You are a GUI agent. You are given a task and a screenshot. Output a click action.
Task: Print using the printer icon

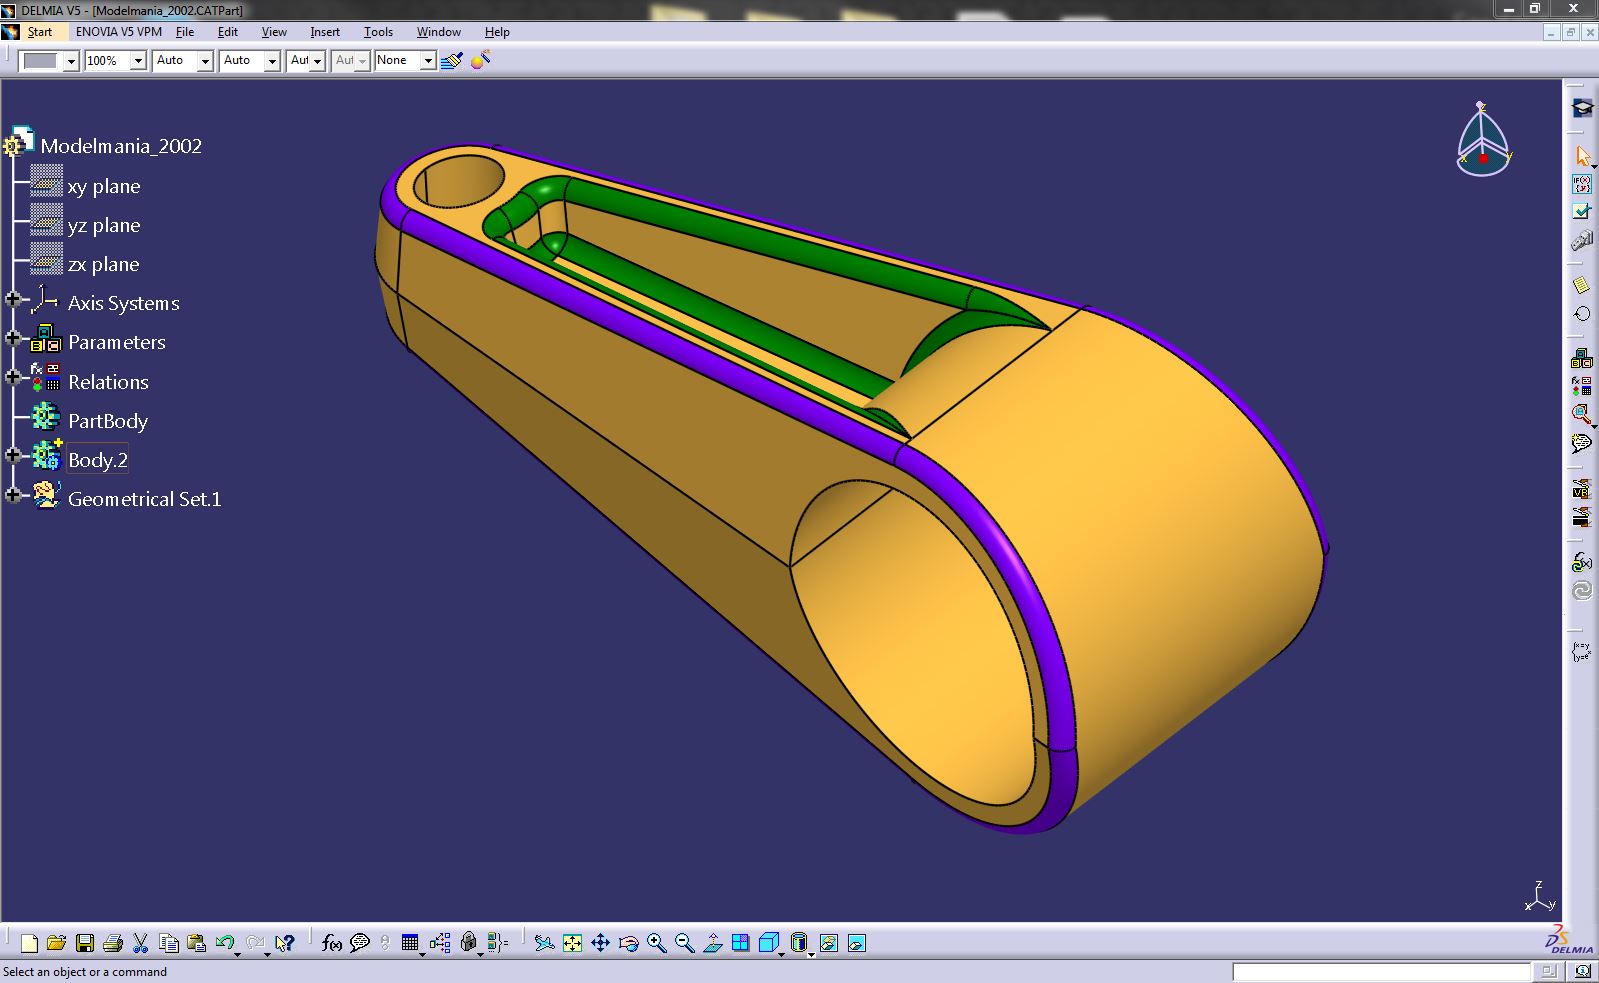click(x=112, y=943)
